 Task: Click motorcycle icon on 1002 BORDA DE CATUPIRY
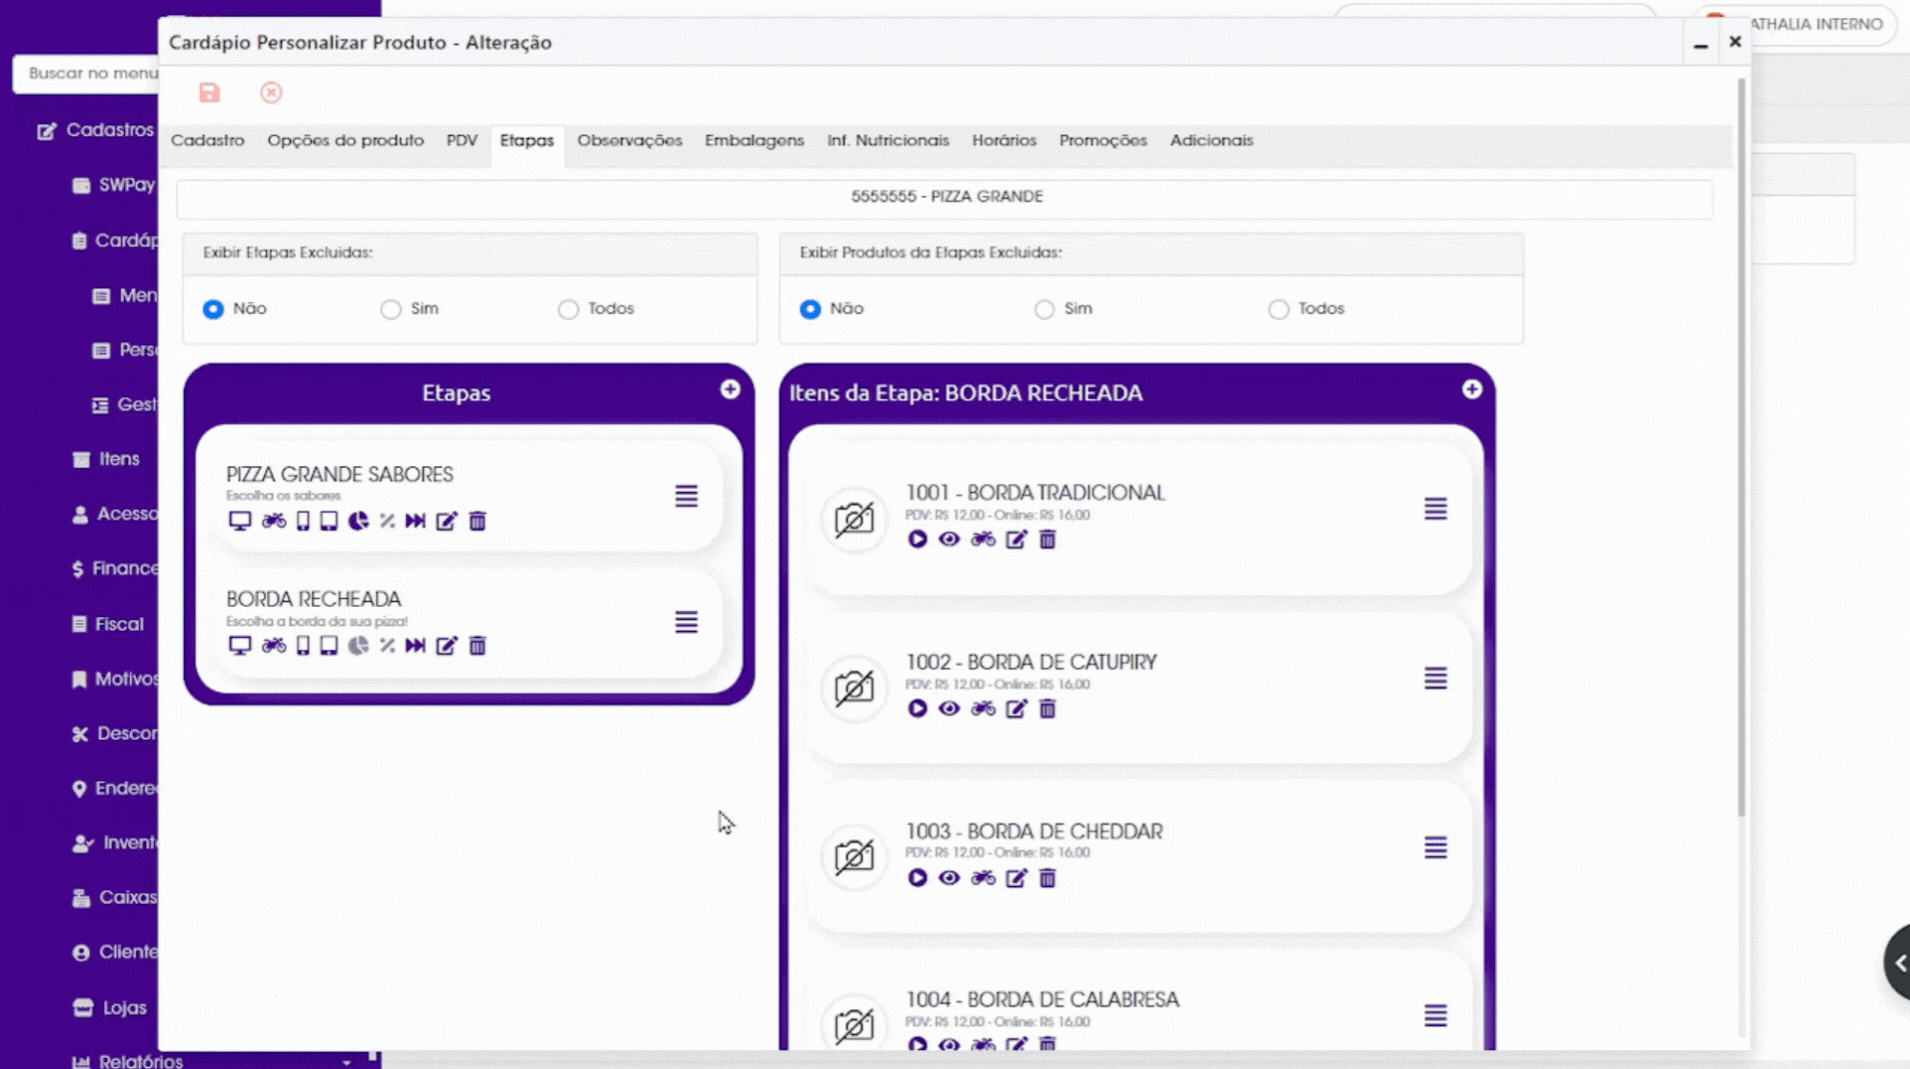coord(983,709)
